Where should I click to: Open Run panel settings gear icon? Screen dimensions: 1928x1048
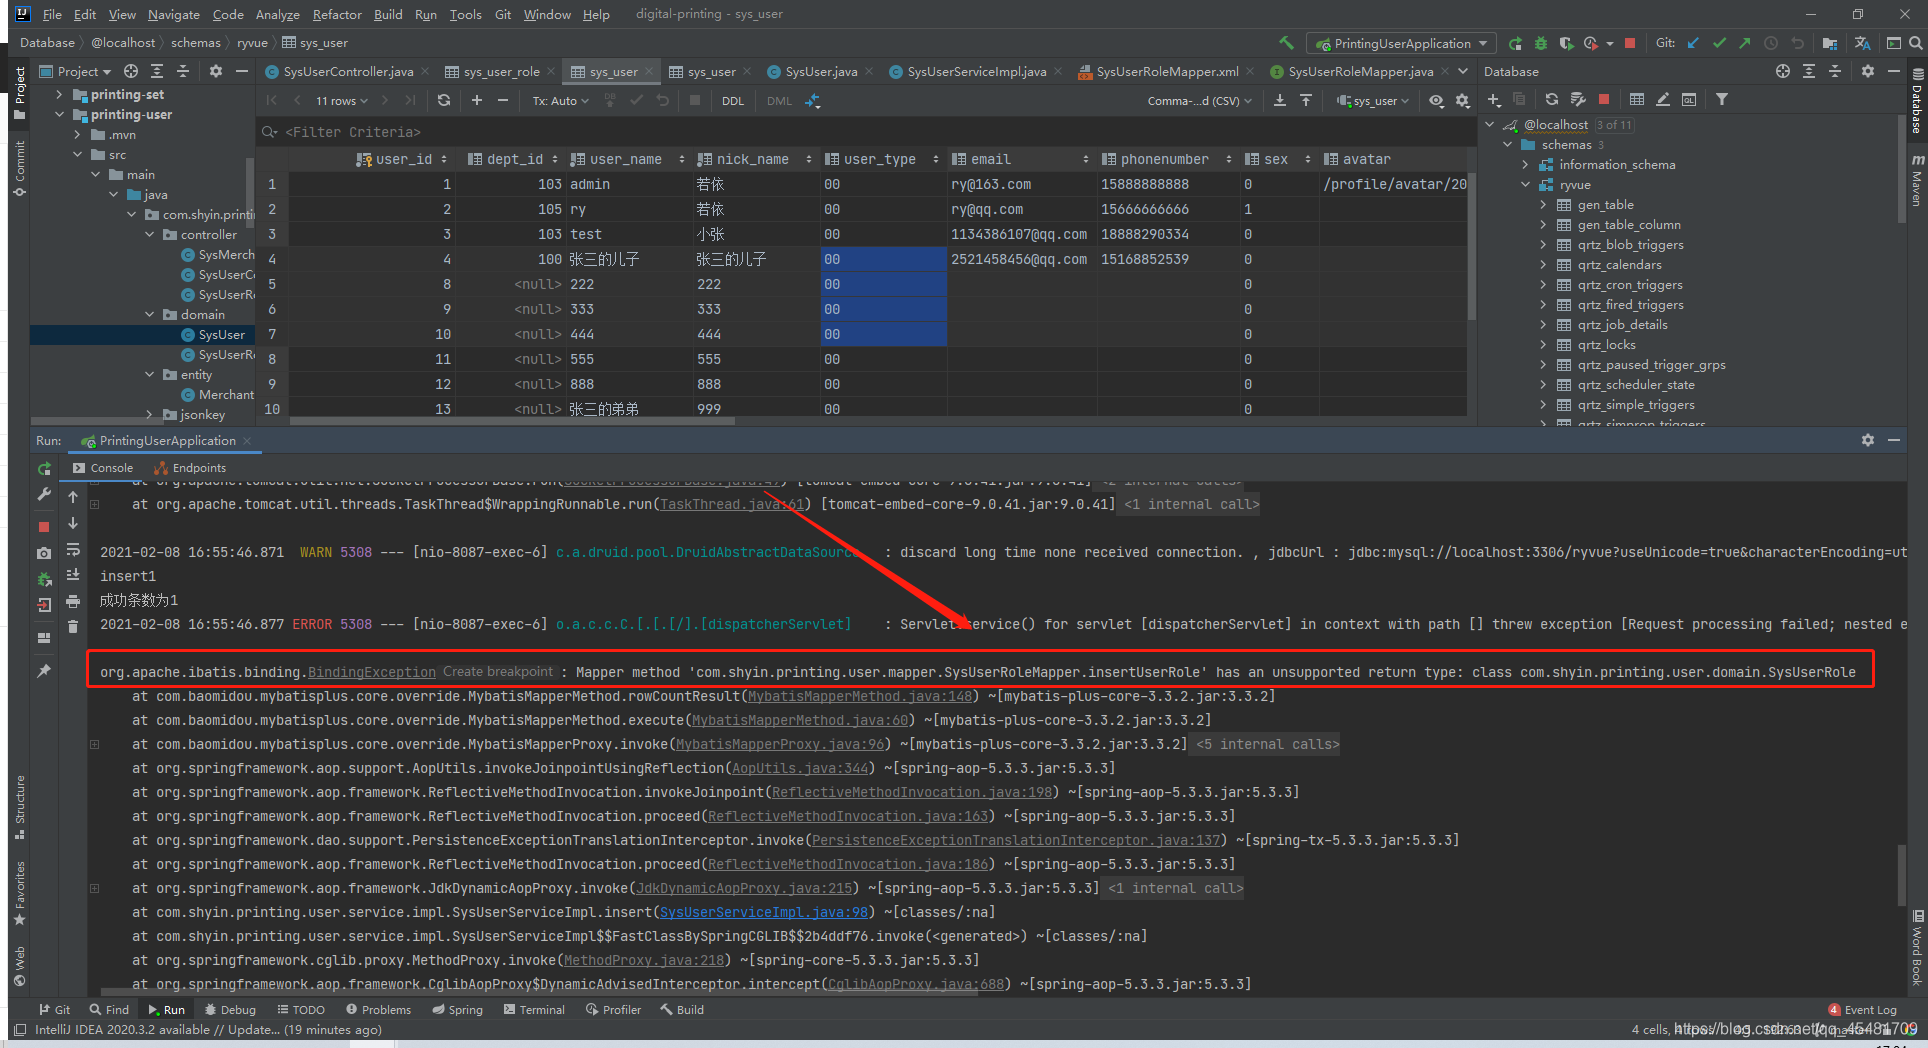(1867, 440)
